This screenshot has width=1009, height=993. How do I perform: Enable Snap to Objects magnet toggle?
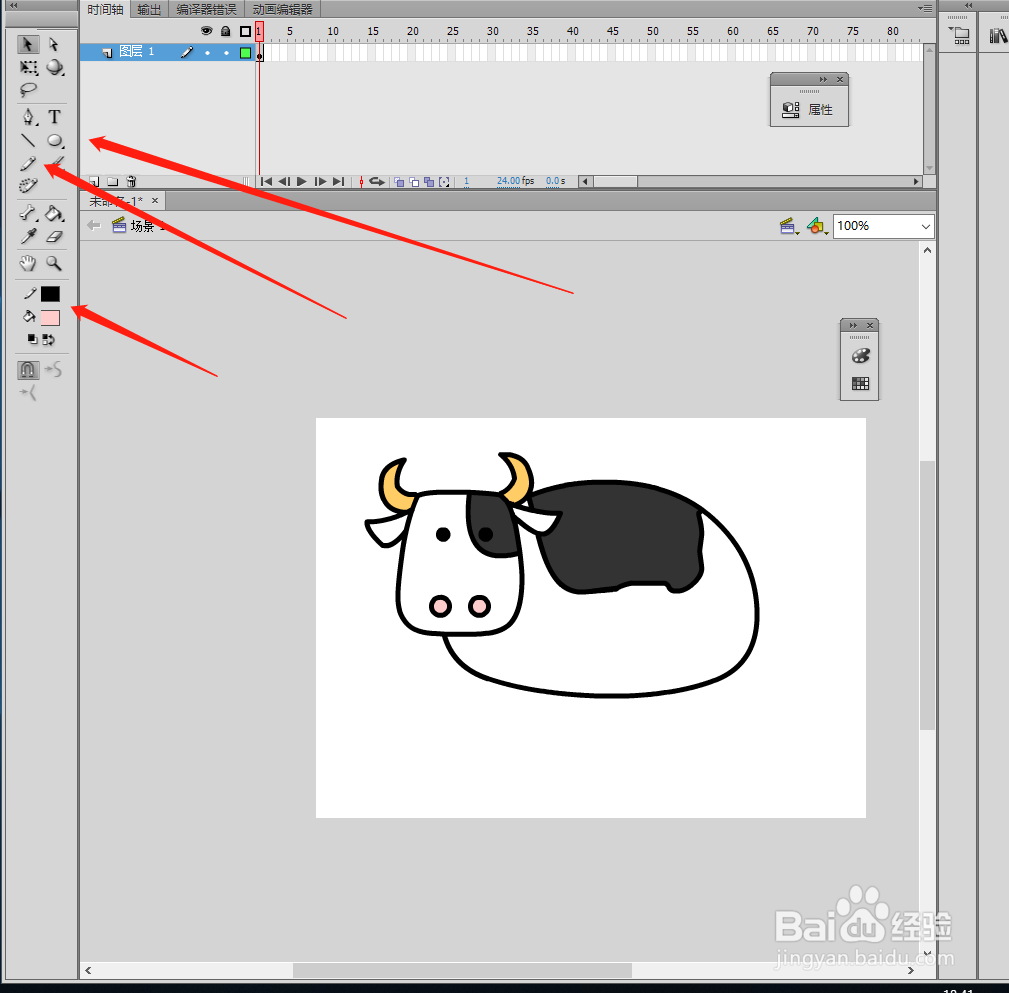[x=27, y=370]
